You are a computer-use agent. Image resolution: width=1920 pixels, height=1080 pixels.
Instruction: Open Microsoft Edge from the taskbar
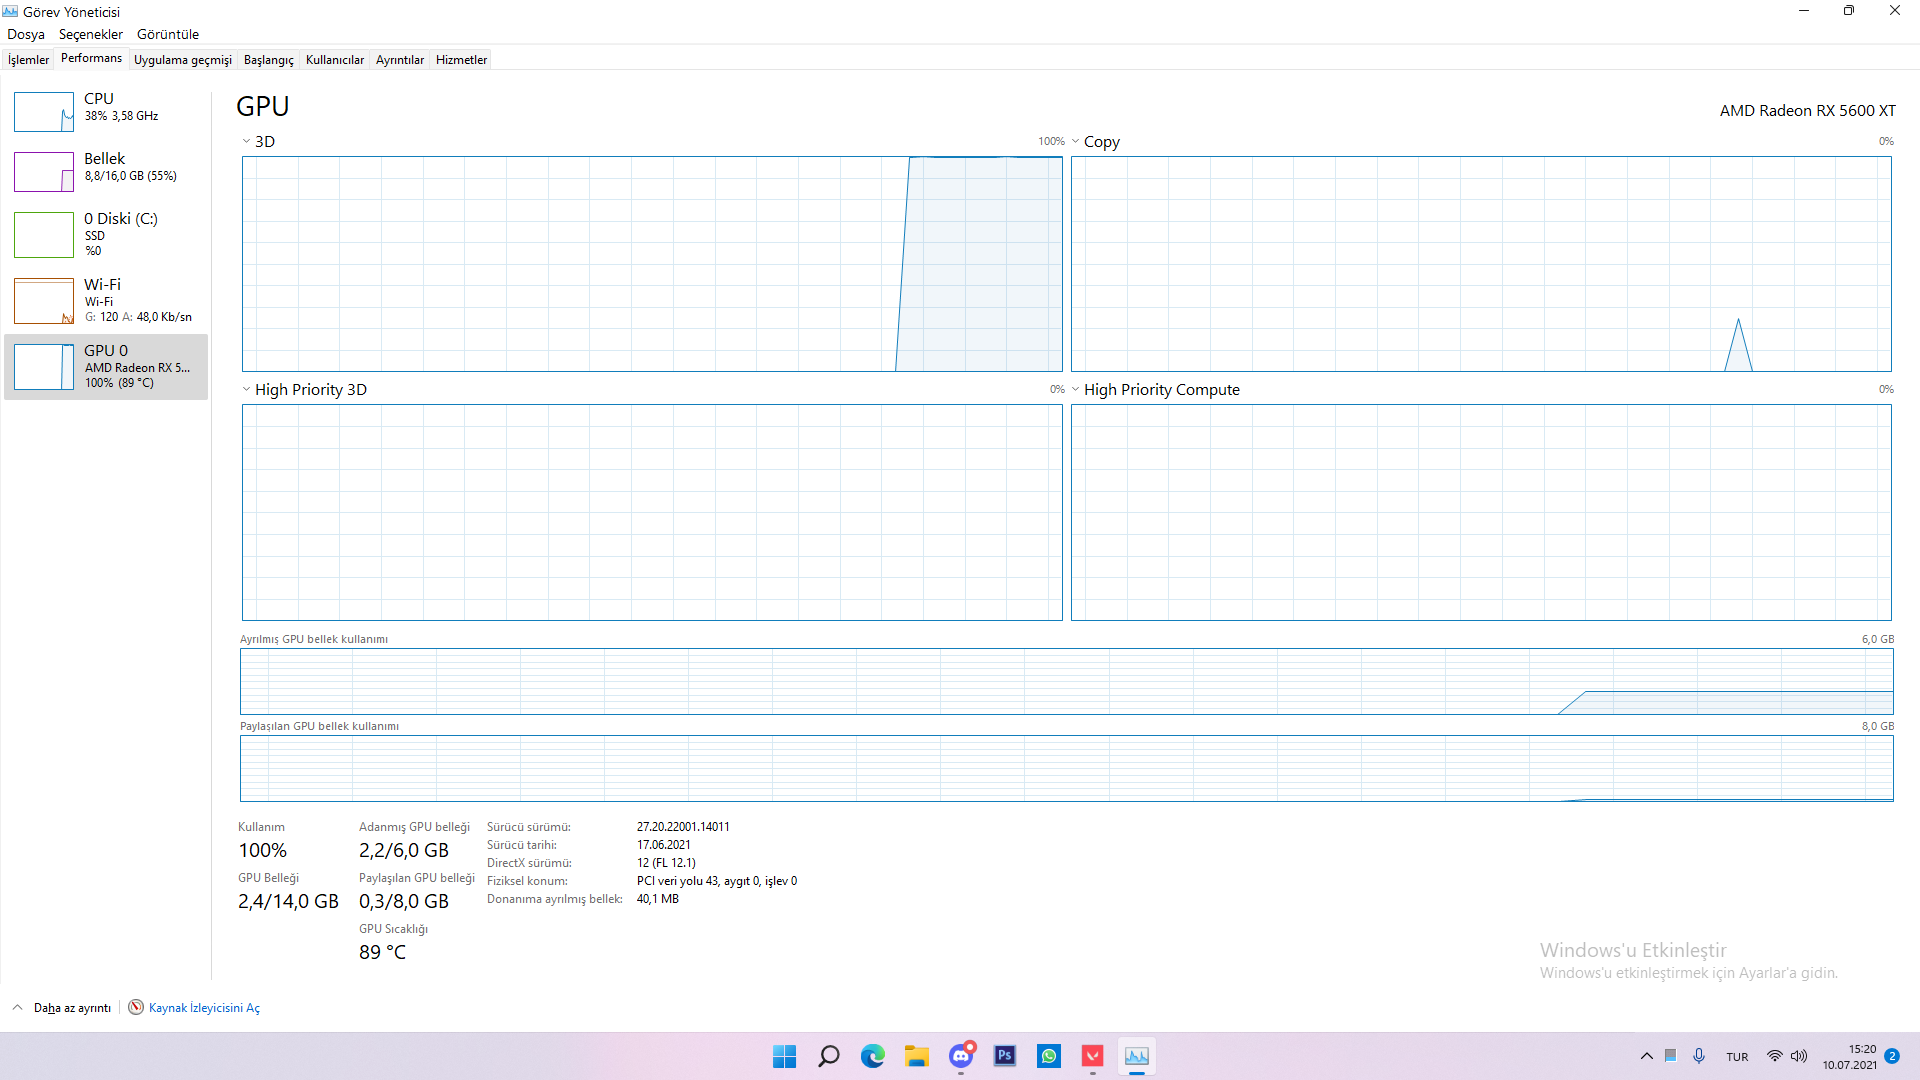[x=872, y=1056]
